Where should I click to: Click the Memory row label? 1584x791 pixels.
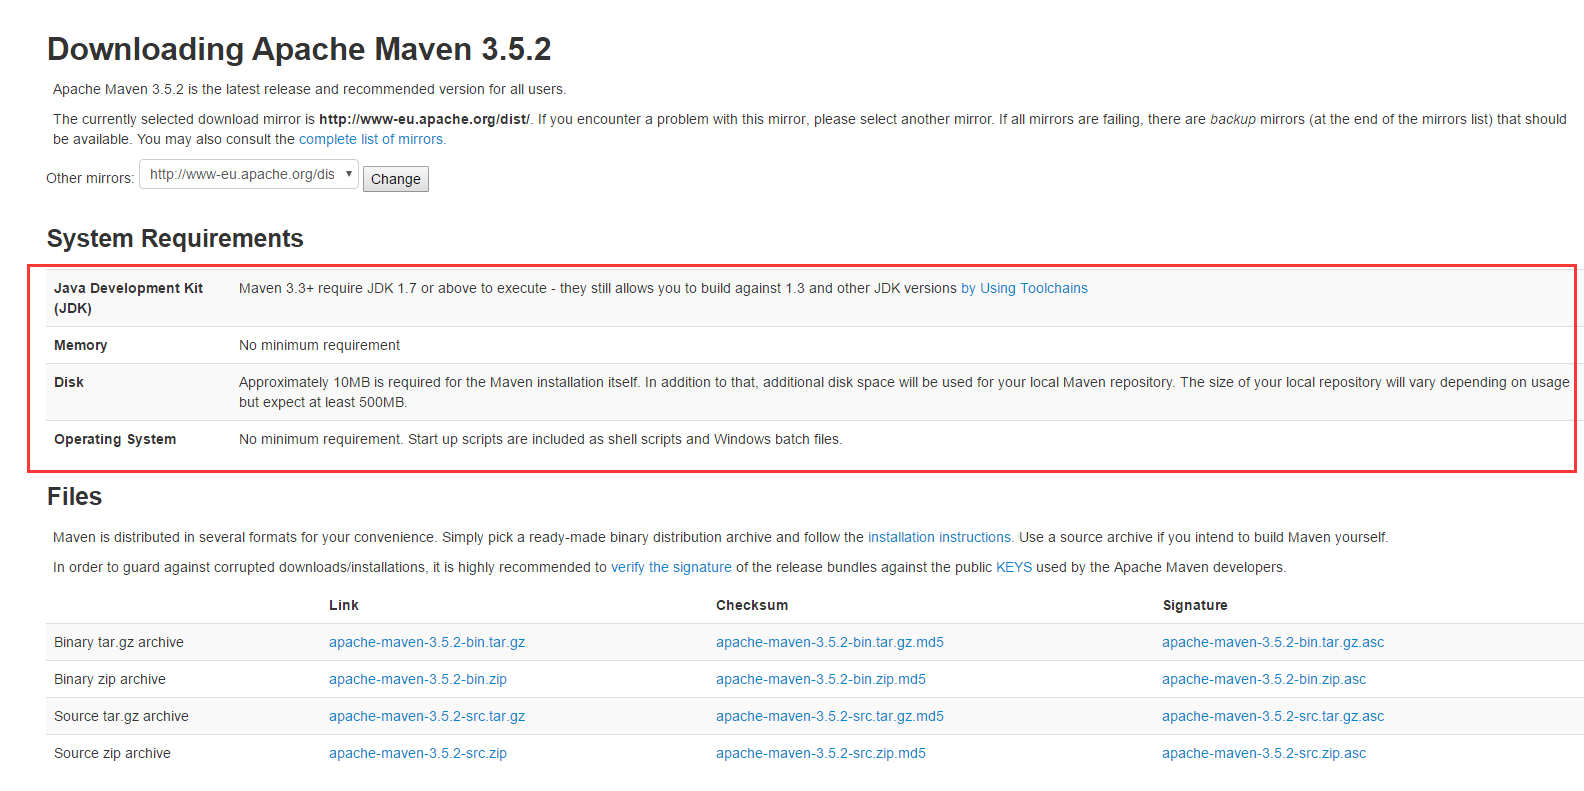coord(81,345)
